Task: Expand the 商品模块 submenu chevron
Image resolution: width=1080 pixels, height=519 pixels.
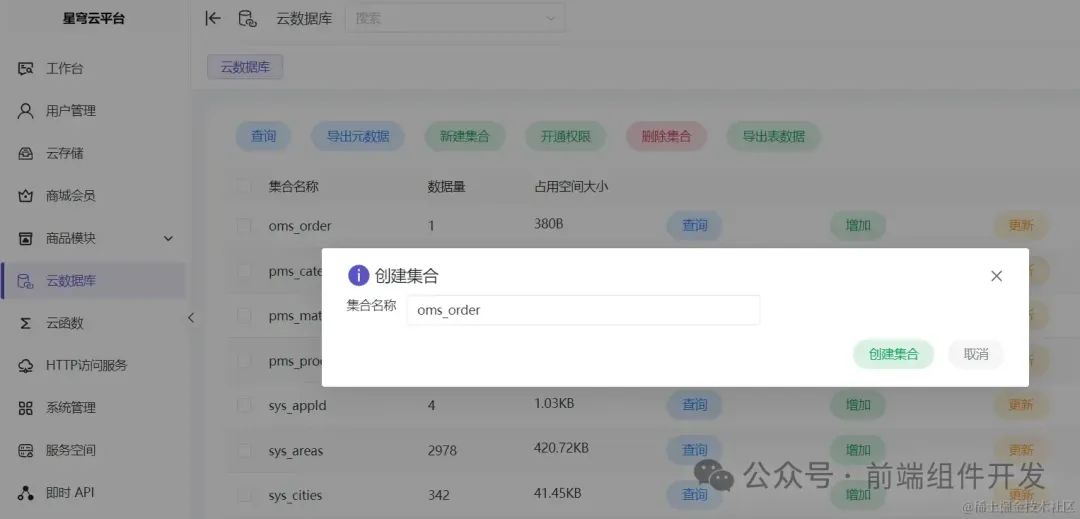Action: (x=168, y=239)
